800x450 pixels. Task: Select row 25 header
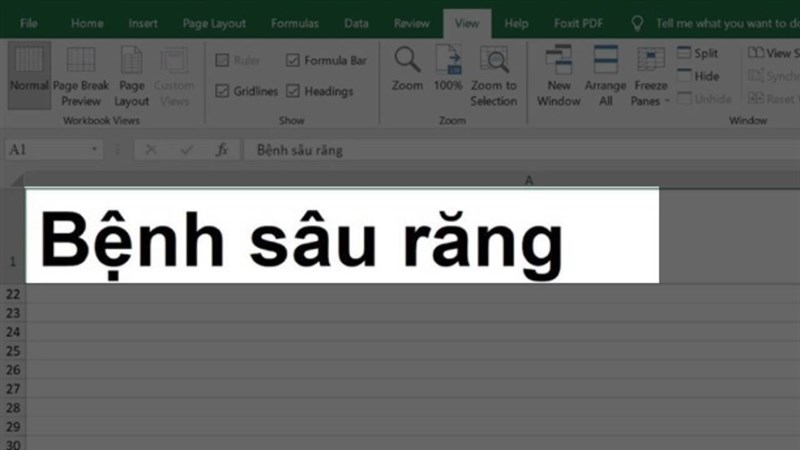(13, 351)
